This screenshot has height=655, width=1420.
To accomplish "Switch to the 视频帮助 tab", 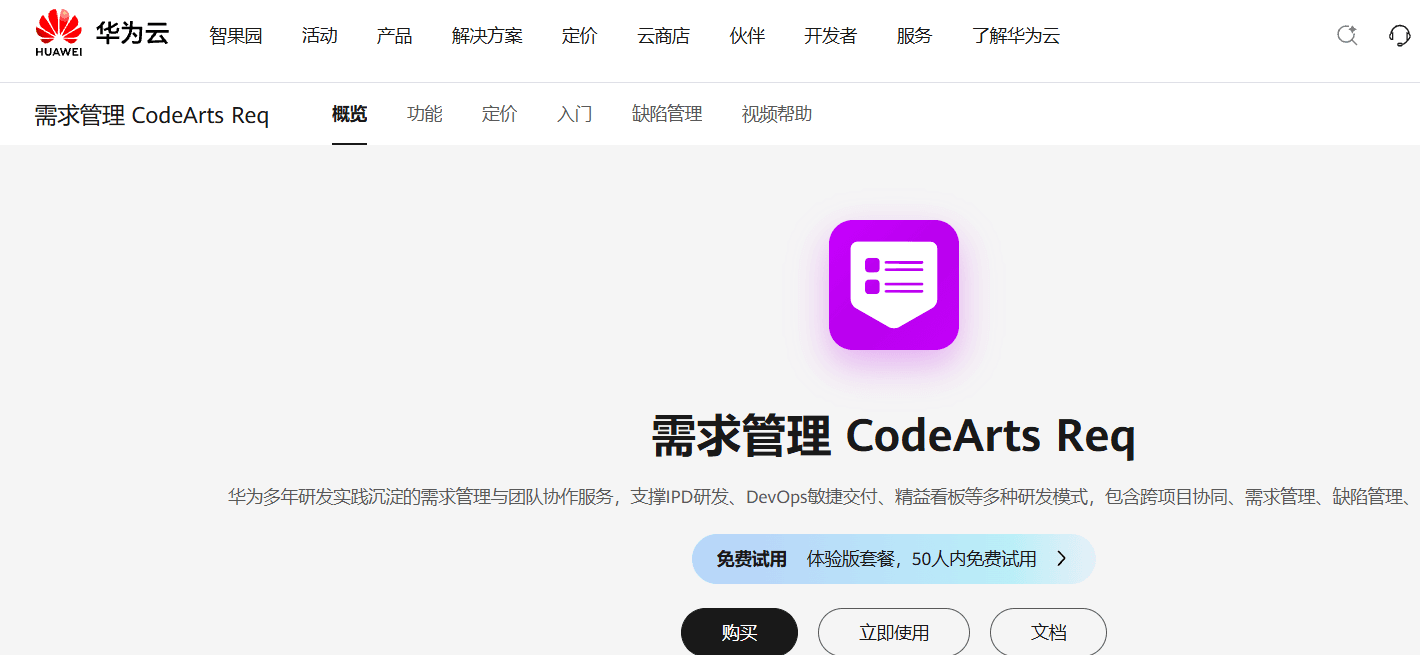I will 777,114.
